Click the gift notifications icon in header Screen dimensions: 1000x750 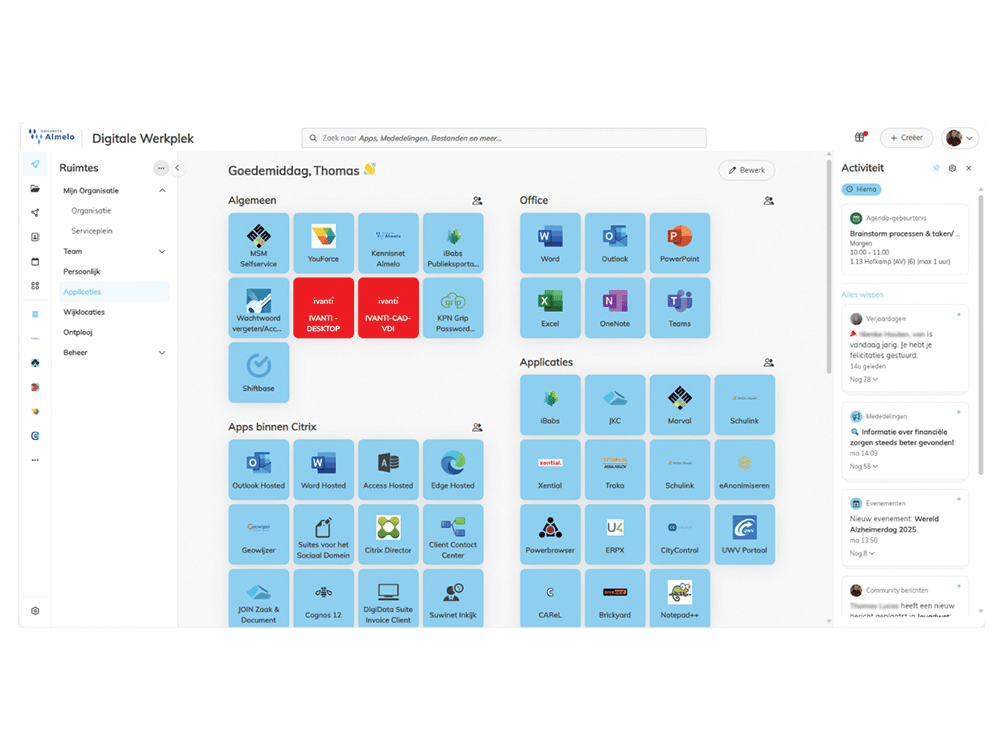859,138
